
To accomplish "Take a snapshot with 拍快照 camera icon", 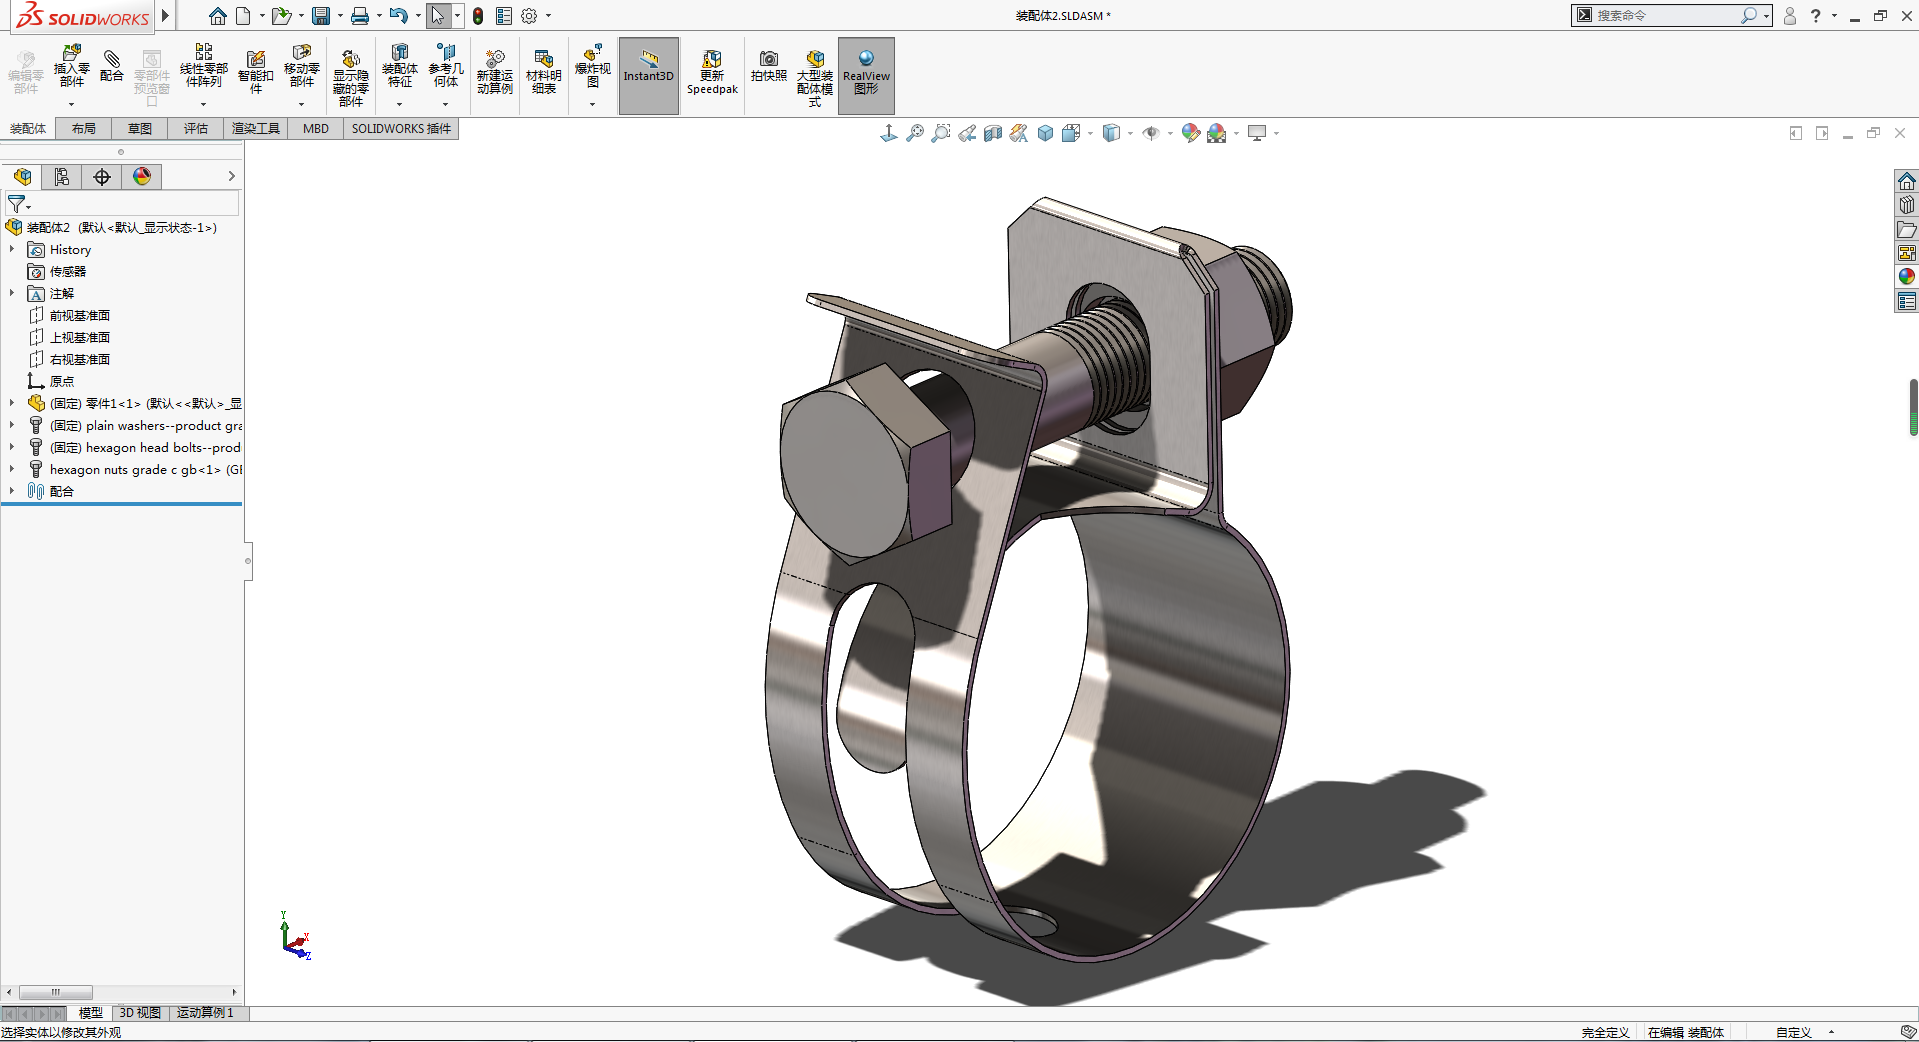I will pos(769,68).
